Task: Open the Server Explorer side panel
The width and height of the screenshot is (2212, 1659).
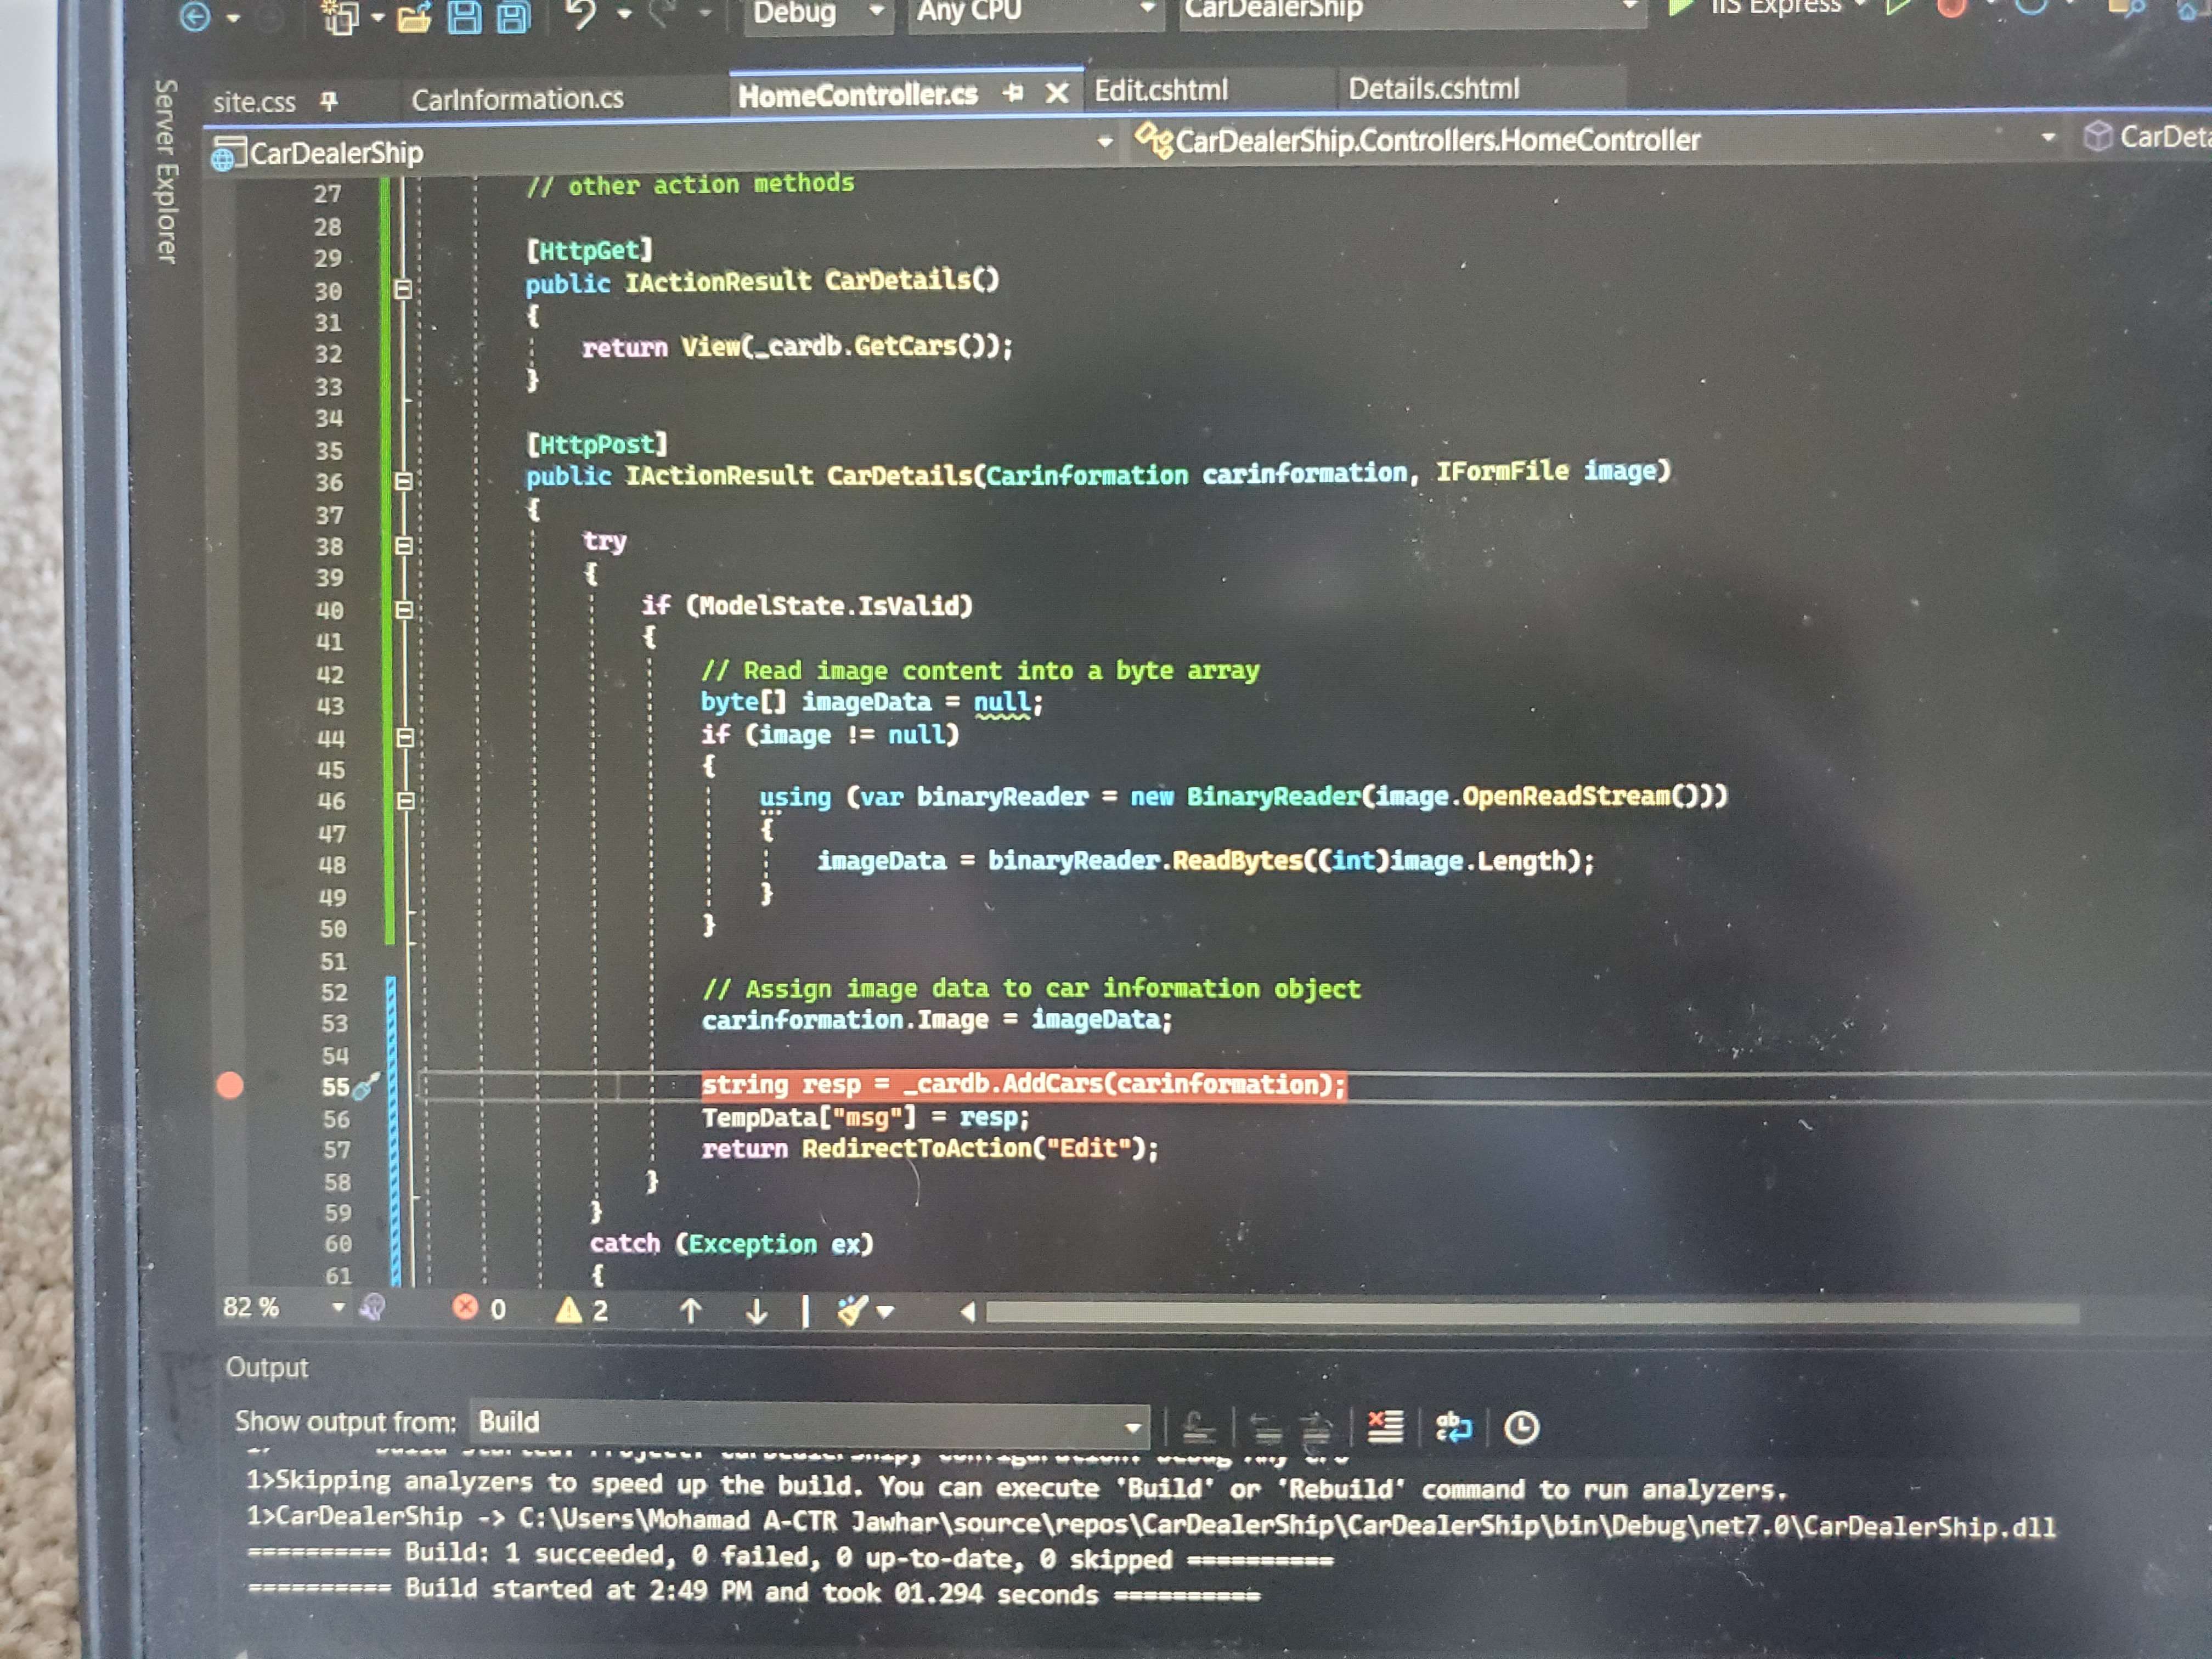Action: tap(166, 171)
